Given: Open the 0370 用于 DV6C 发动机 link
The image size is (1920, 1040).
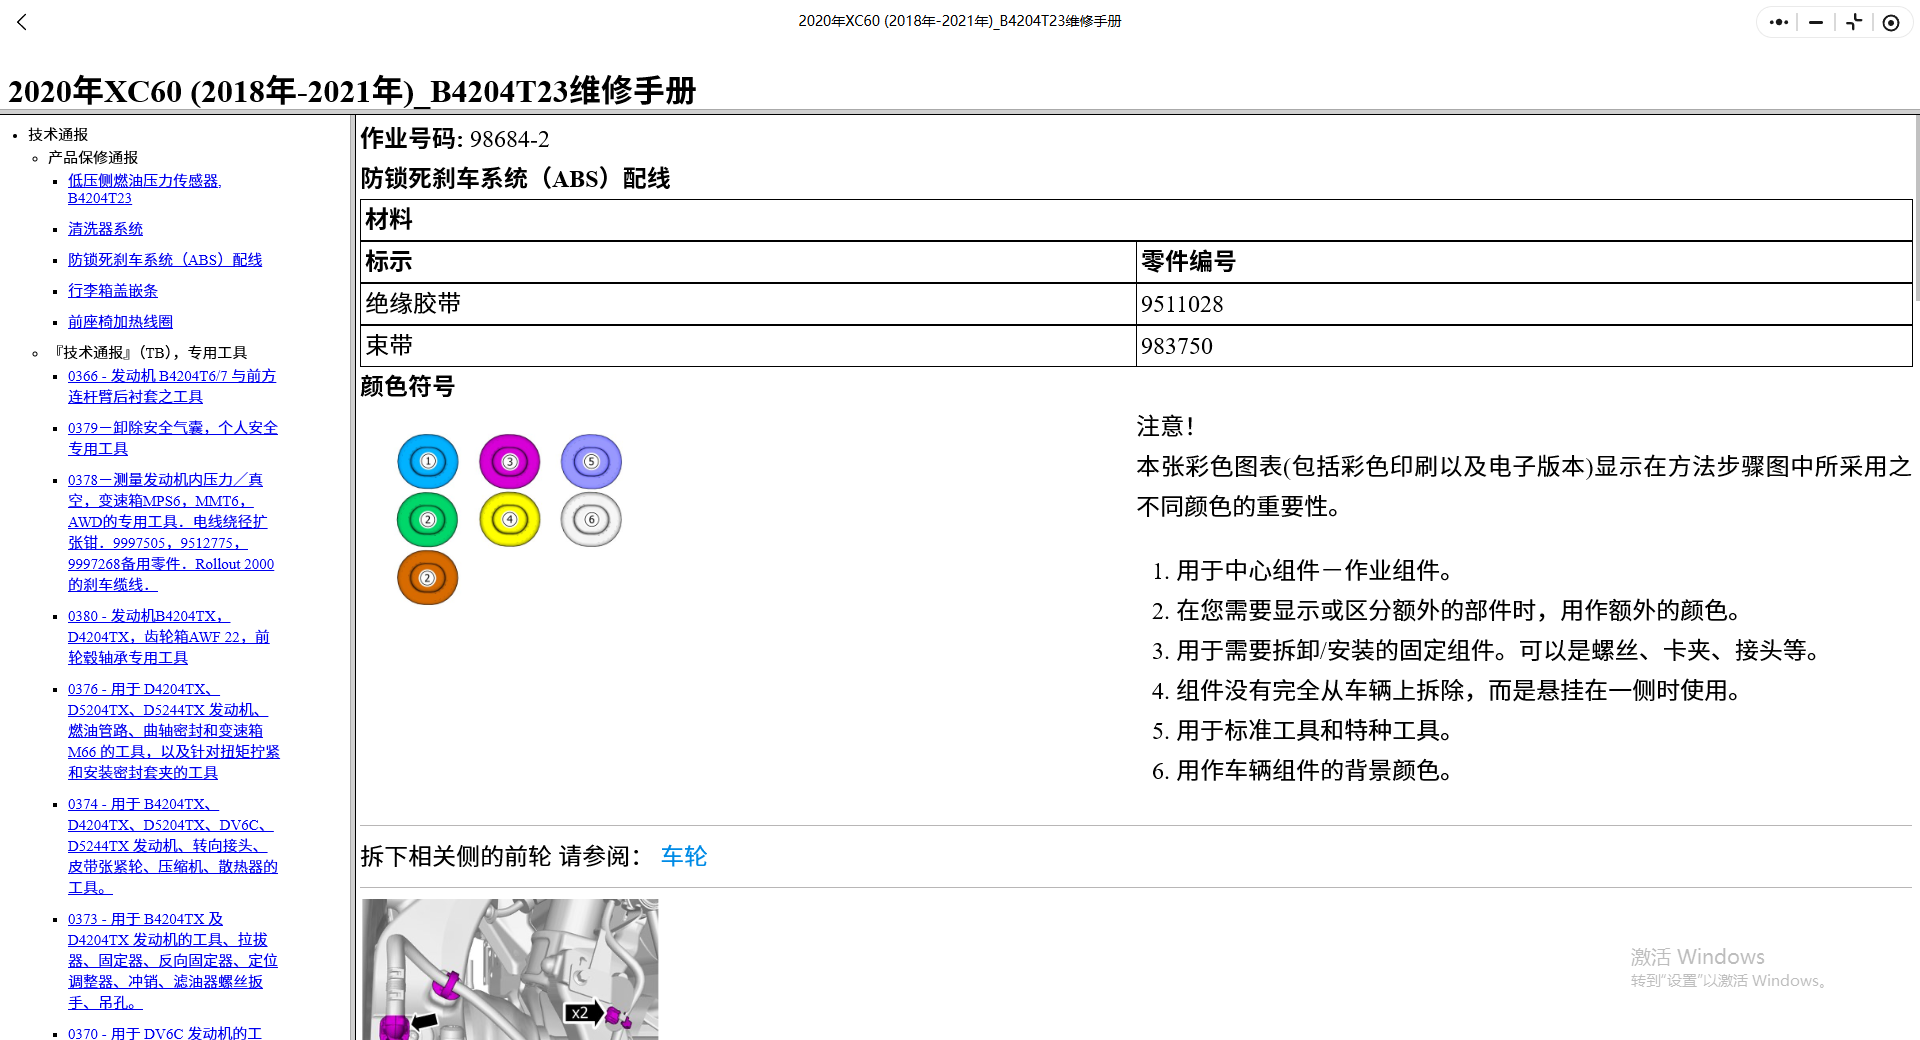Looking at the screenshot, I should coord(165,1033).
